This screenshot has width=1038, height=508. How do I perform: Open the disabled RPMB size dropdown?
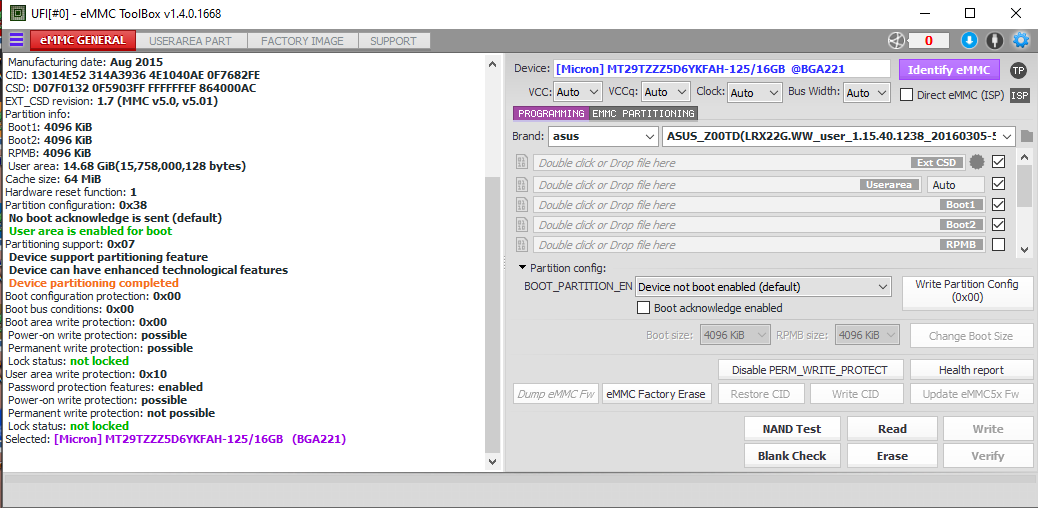(867, 336)
